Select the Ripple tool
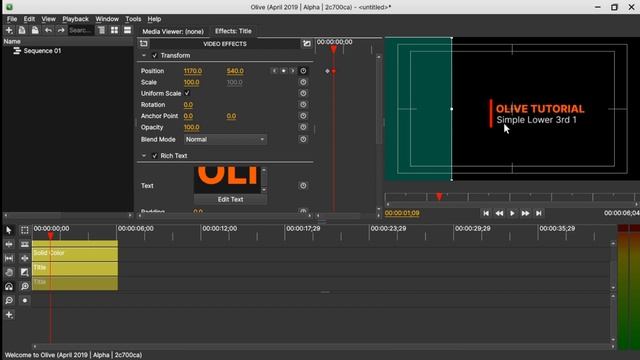Viewport: 640px width, 360px height. [9, 244]
